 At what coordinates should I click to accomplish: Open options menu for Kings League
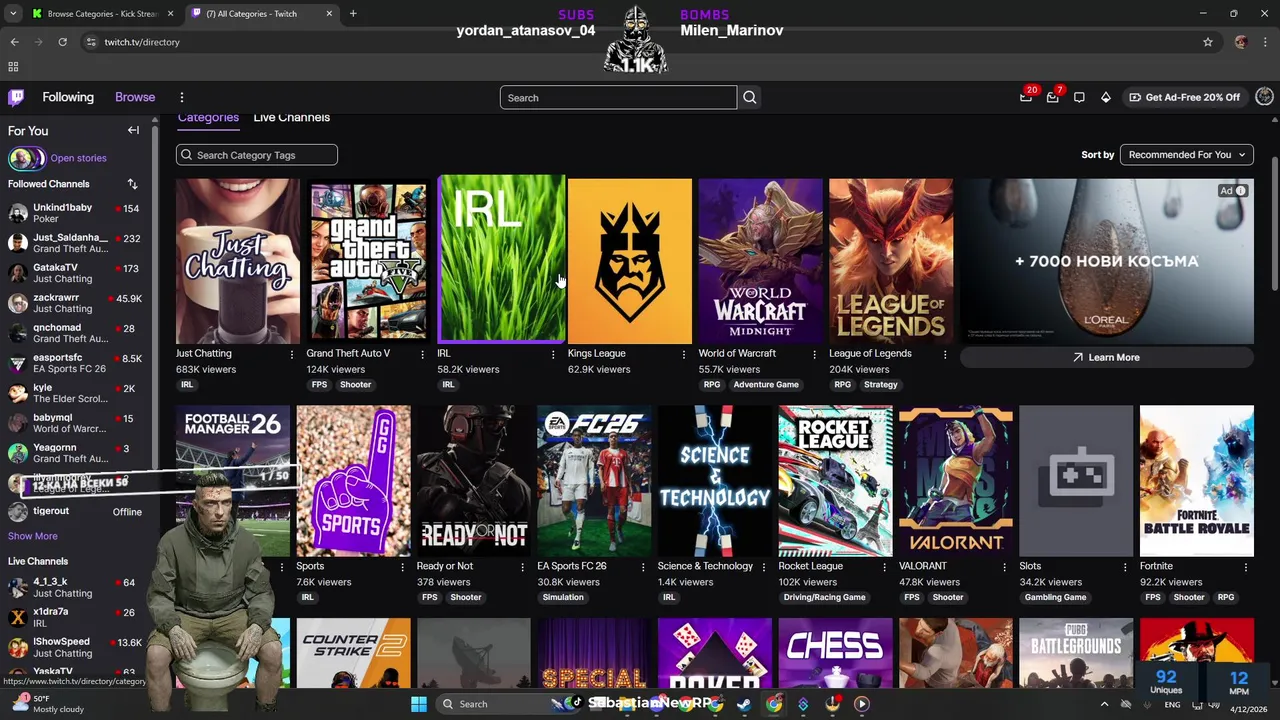(x=684, y=354)
